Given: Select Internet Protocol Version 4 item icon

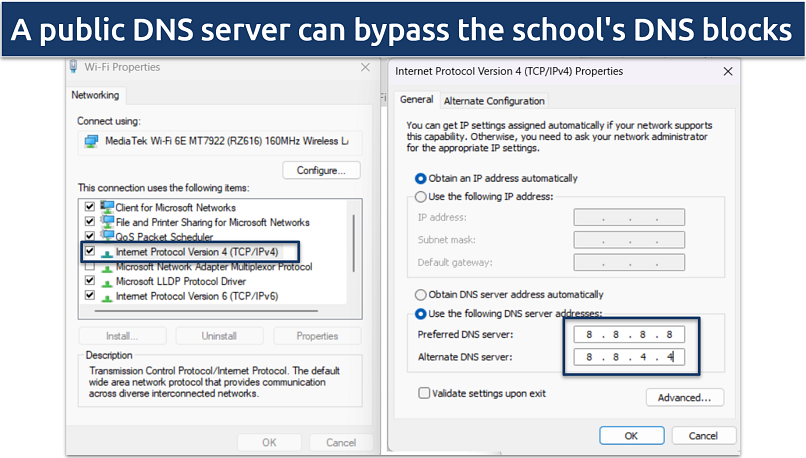Looking at the screenshot, I should tap(107, 252).
